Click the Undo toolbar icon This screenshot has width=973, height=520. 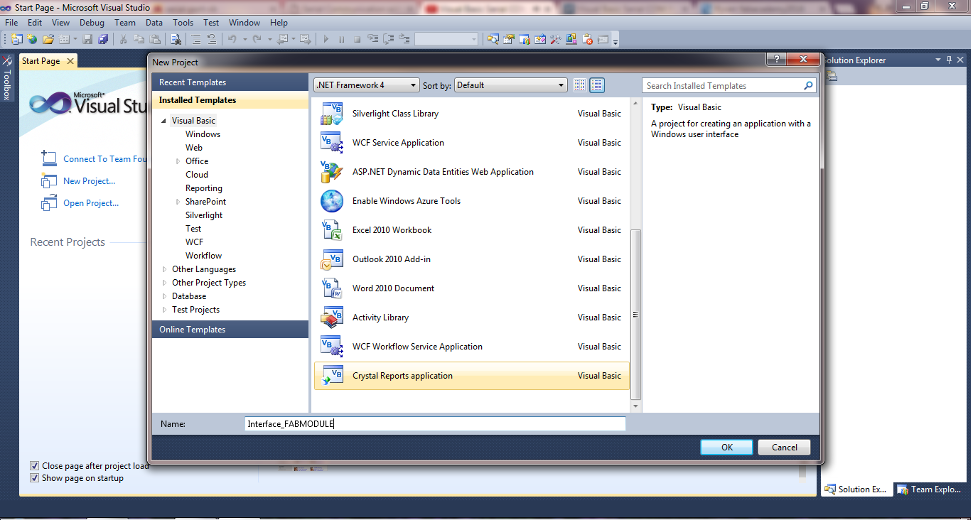click(232, 39)
